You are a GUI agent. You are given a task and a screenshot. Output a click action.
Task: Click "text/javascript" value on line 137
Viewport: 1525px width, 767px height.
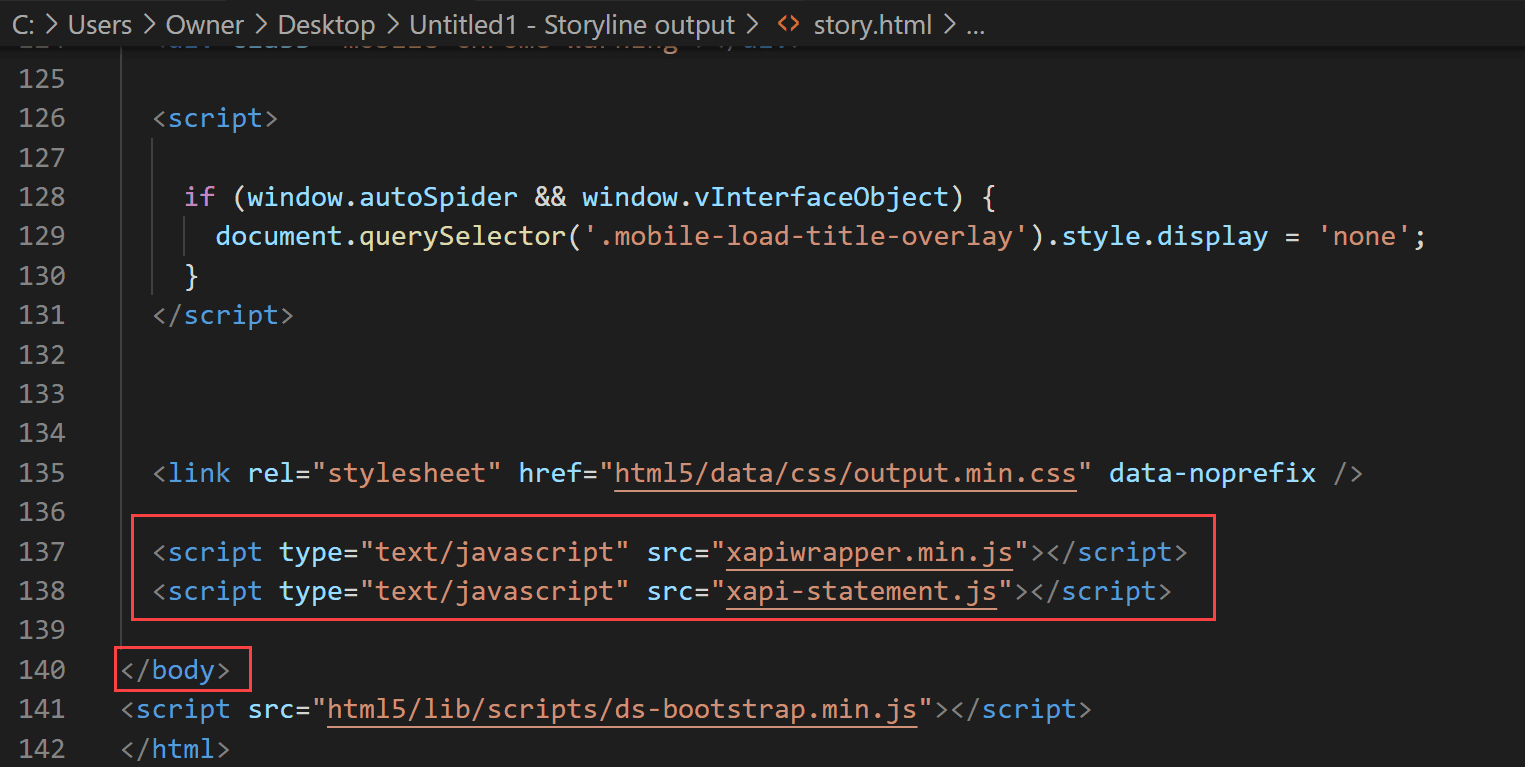pos(495,552)
